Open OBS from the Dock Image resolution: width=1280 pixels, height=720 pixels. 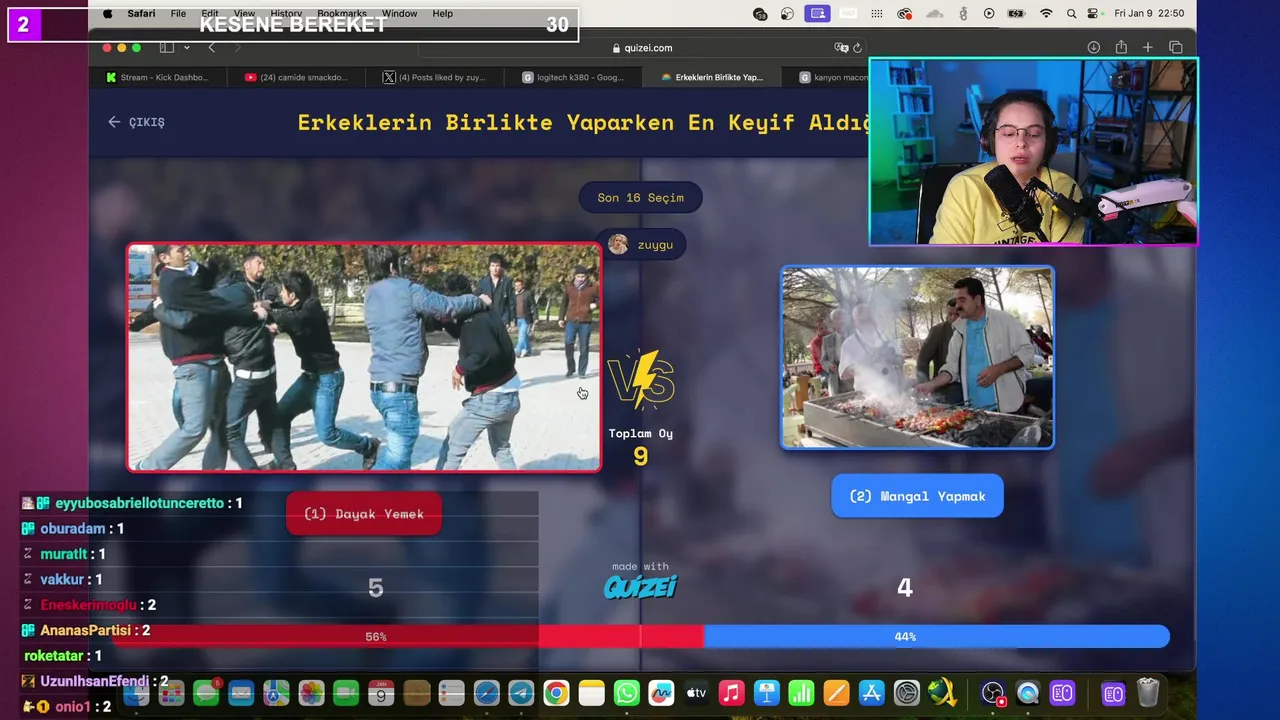[x=992, y=693]
